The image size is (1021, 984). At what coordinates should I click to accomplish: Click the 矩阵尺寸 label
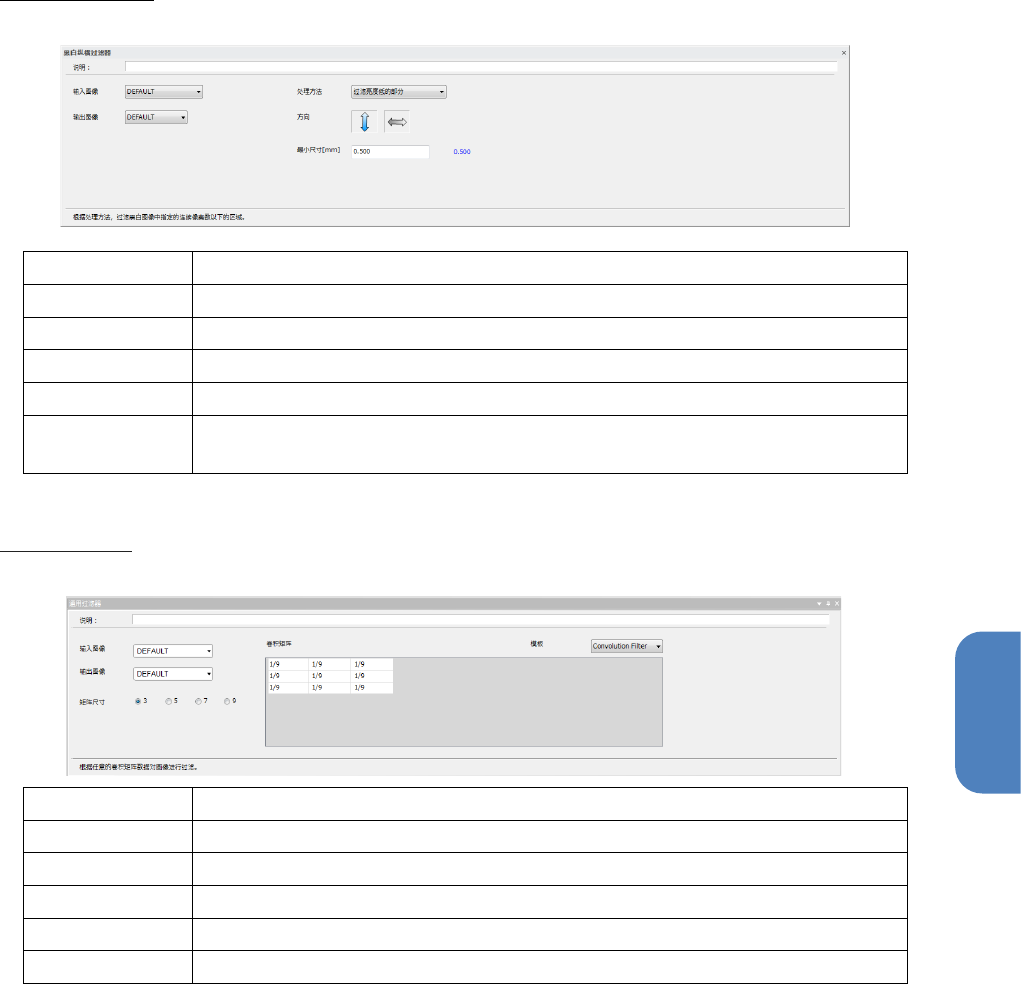click(92, 702)
